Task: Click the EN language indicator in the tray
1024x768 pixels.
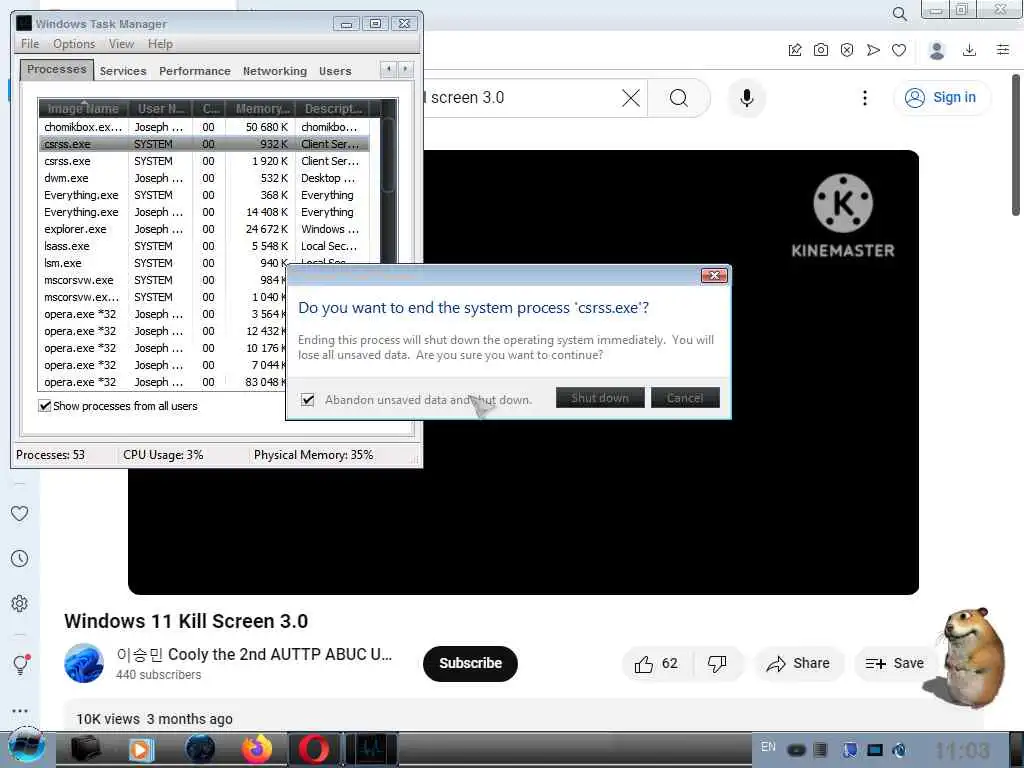Action: 768,746
